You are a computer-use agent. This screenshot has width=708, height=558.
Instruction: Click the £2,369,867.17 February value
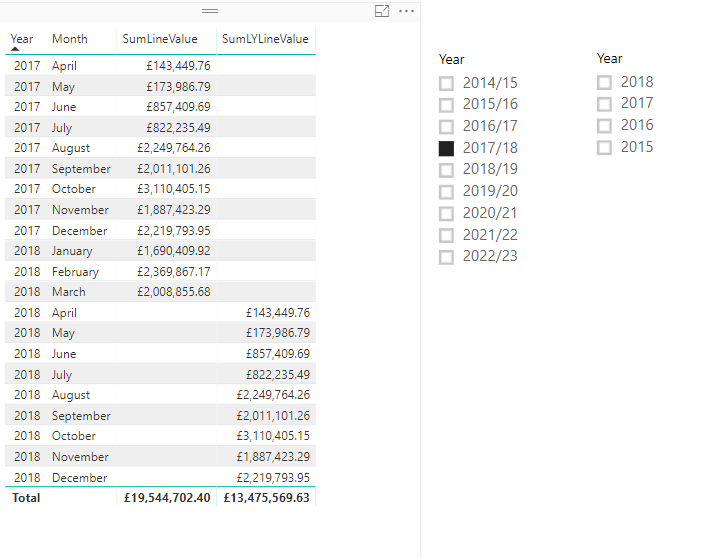click(x=173, y=271)
